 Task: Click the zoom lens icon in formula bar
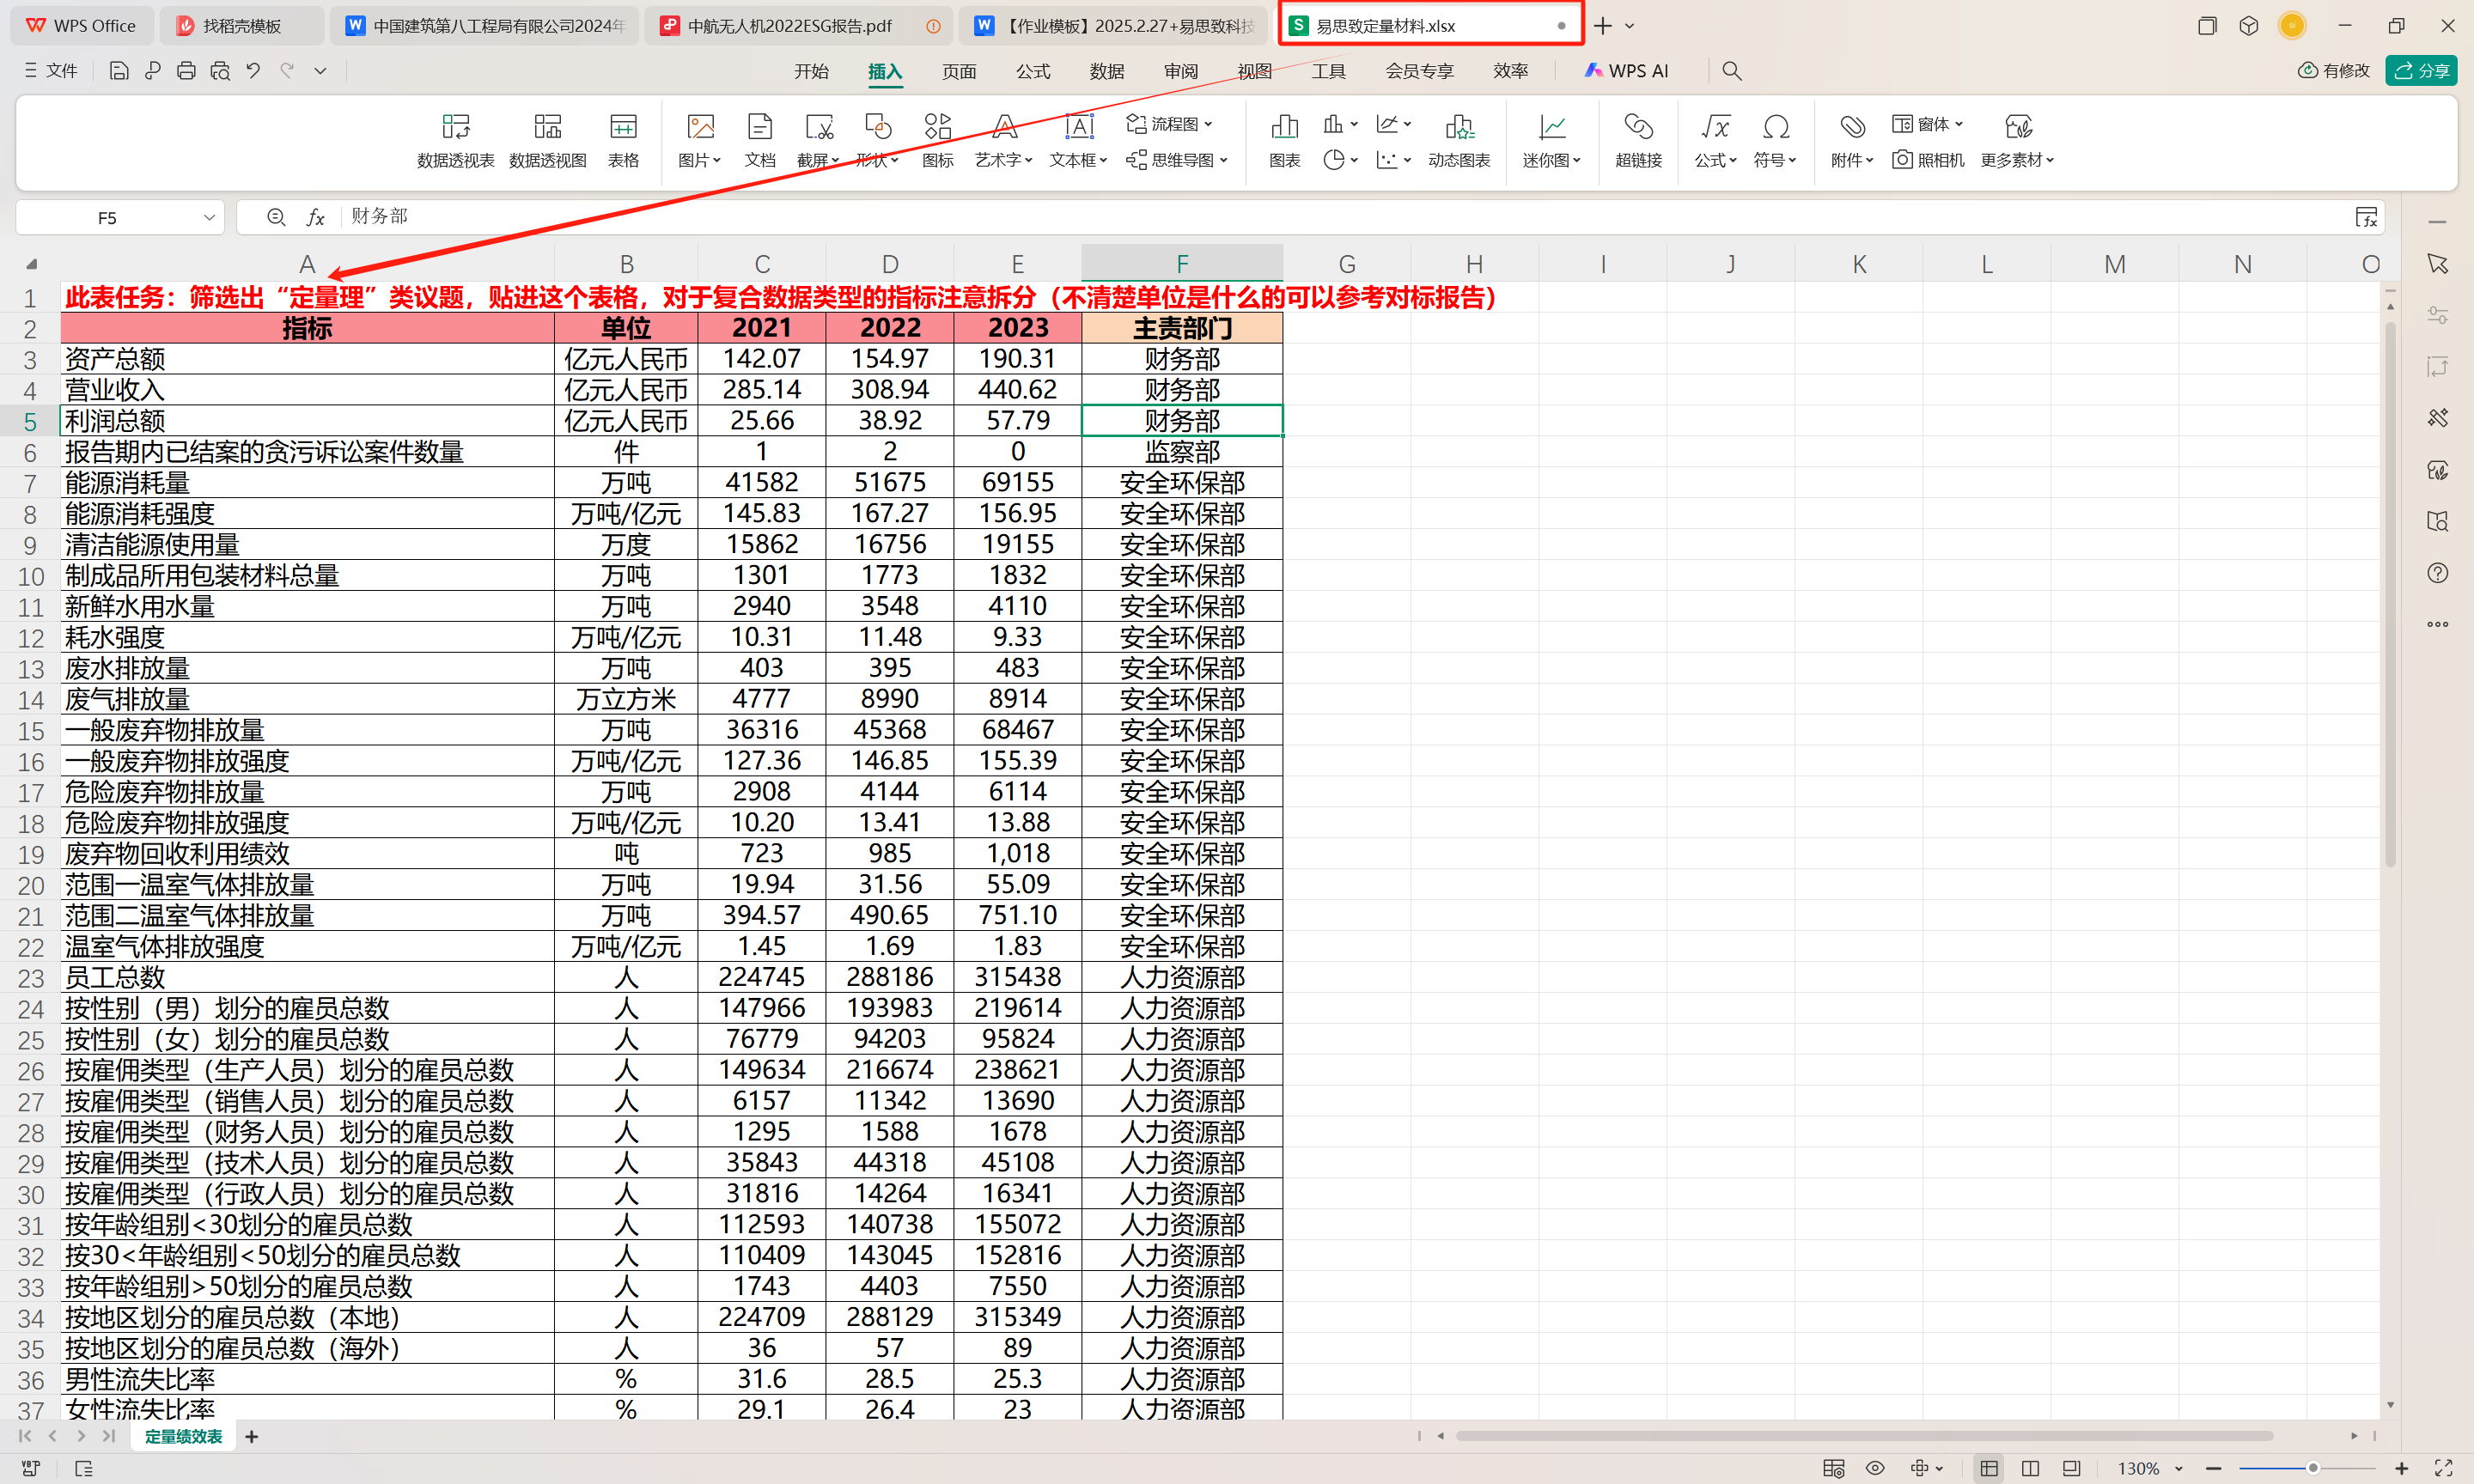click(x=276, y=217)
